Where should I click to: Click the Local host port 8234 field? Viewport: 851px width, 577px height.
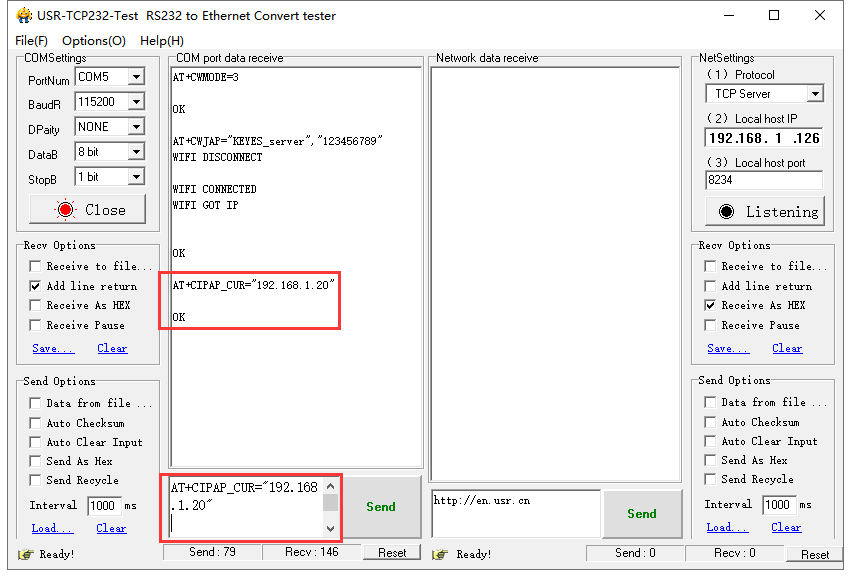click(x=764, y=180)
